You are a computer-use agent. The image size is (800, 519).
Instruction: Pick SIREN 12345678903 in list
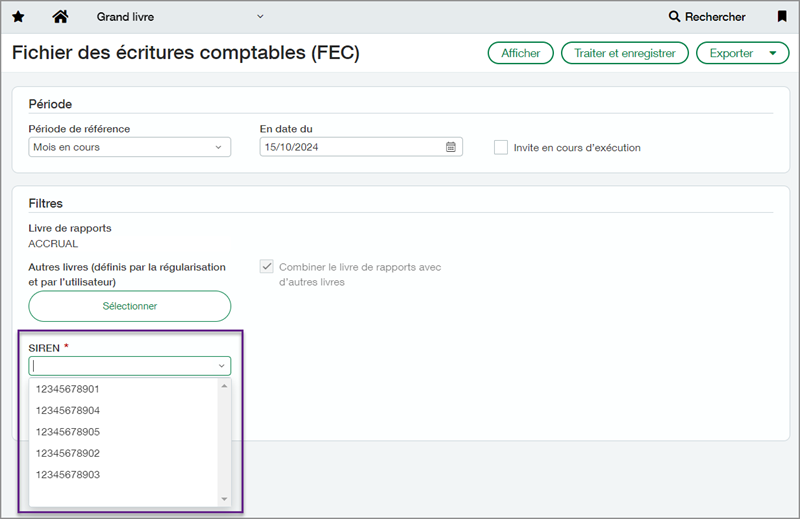coord(68,475)
